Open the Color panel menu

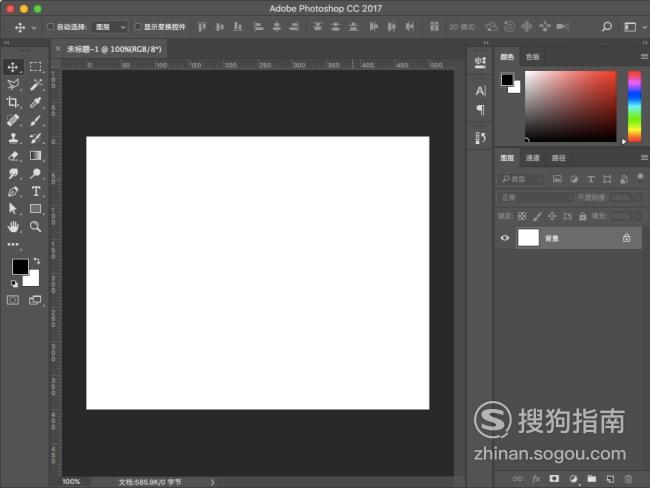tap(644, 56)
